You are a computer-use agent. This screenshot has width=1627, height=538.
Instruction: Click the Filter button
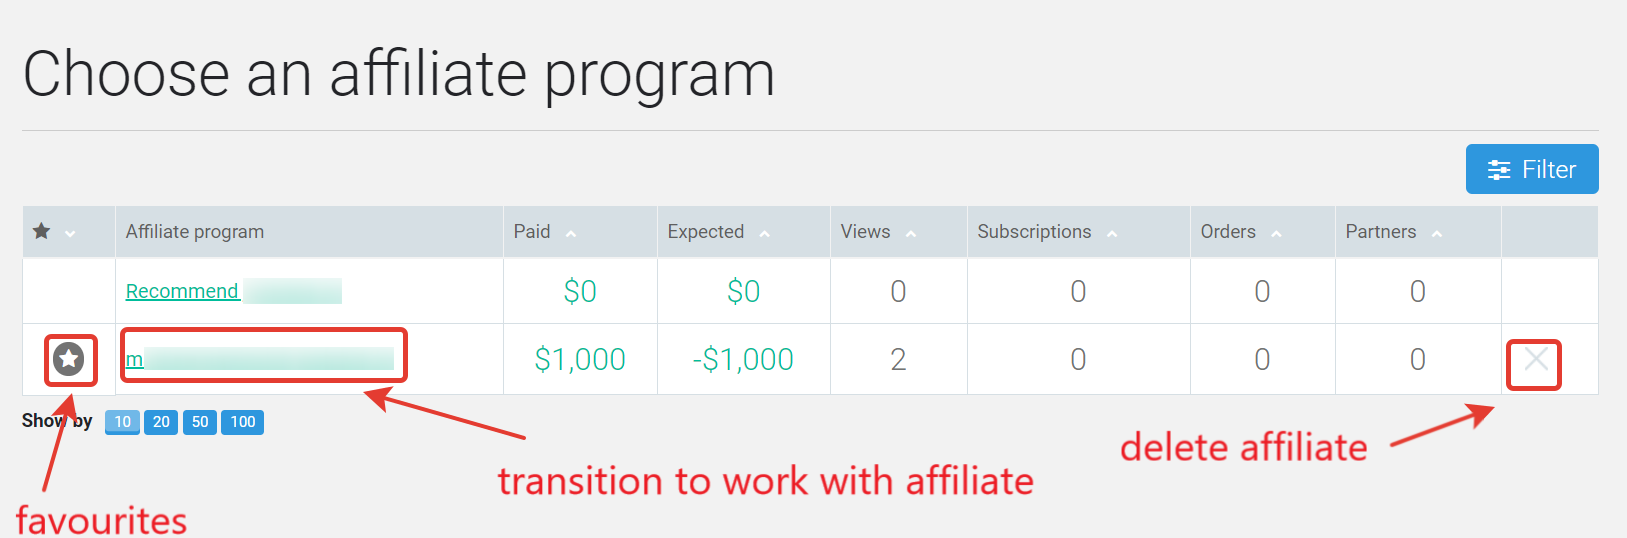tap(1532, 169)
